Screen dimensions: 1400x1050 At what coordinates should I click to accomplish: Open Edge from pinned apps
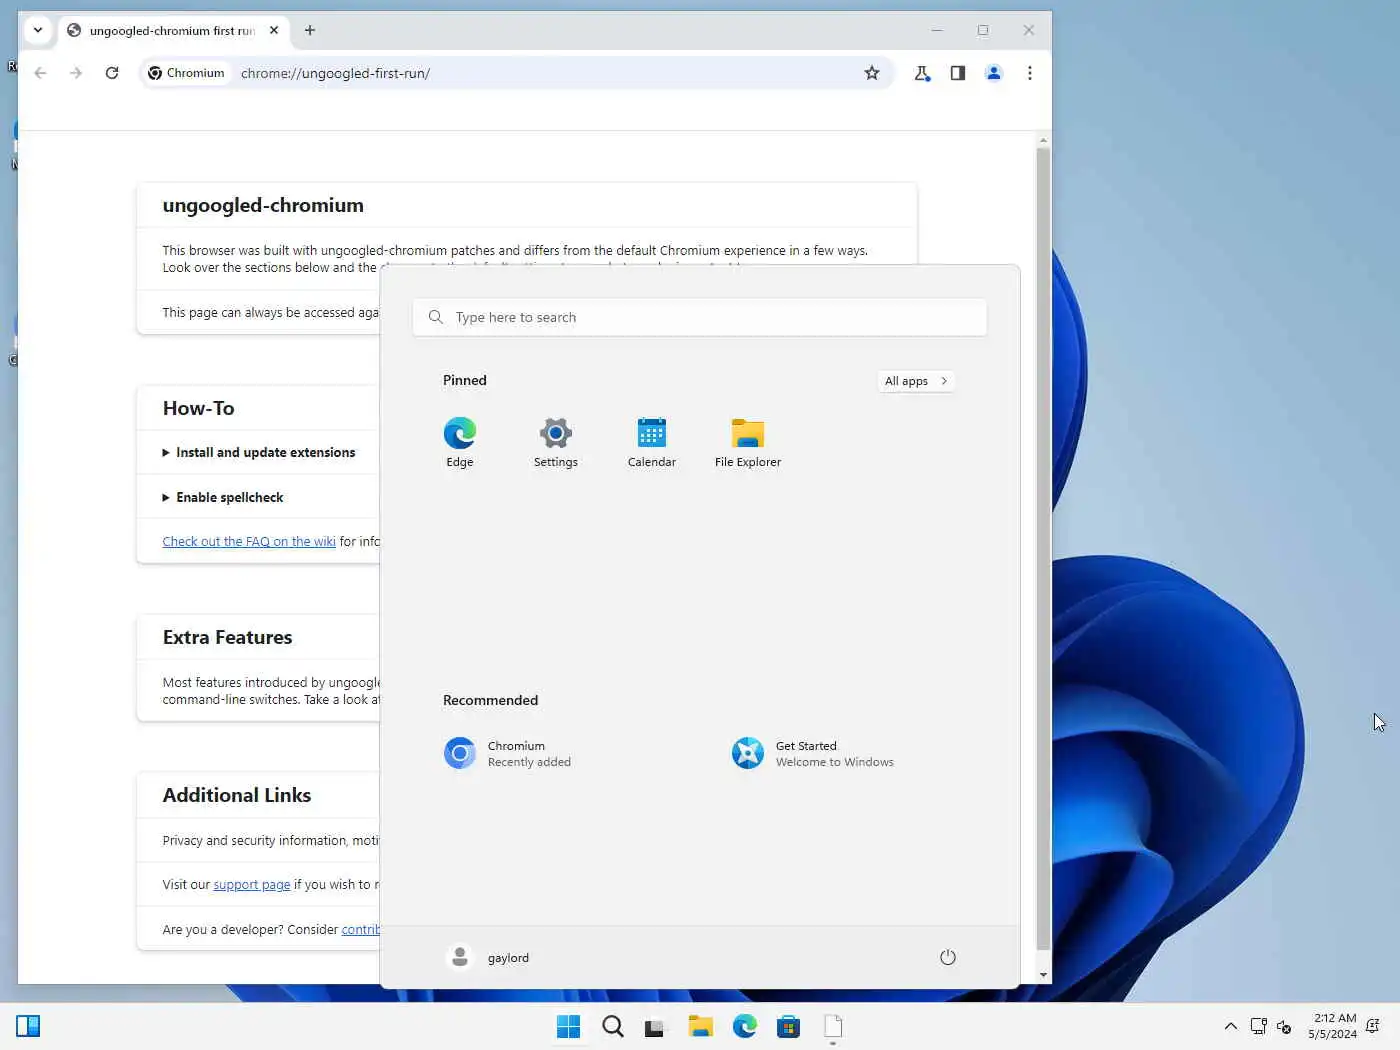pyautogui.click(x=459, y=442)
